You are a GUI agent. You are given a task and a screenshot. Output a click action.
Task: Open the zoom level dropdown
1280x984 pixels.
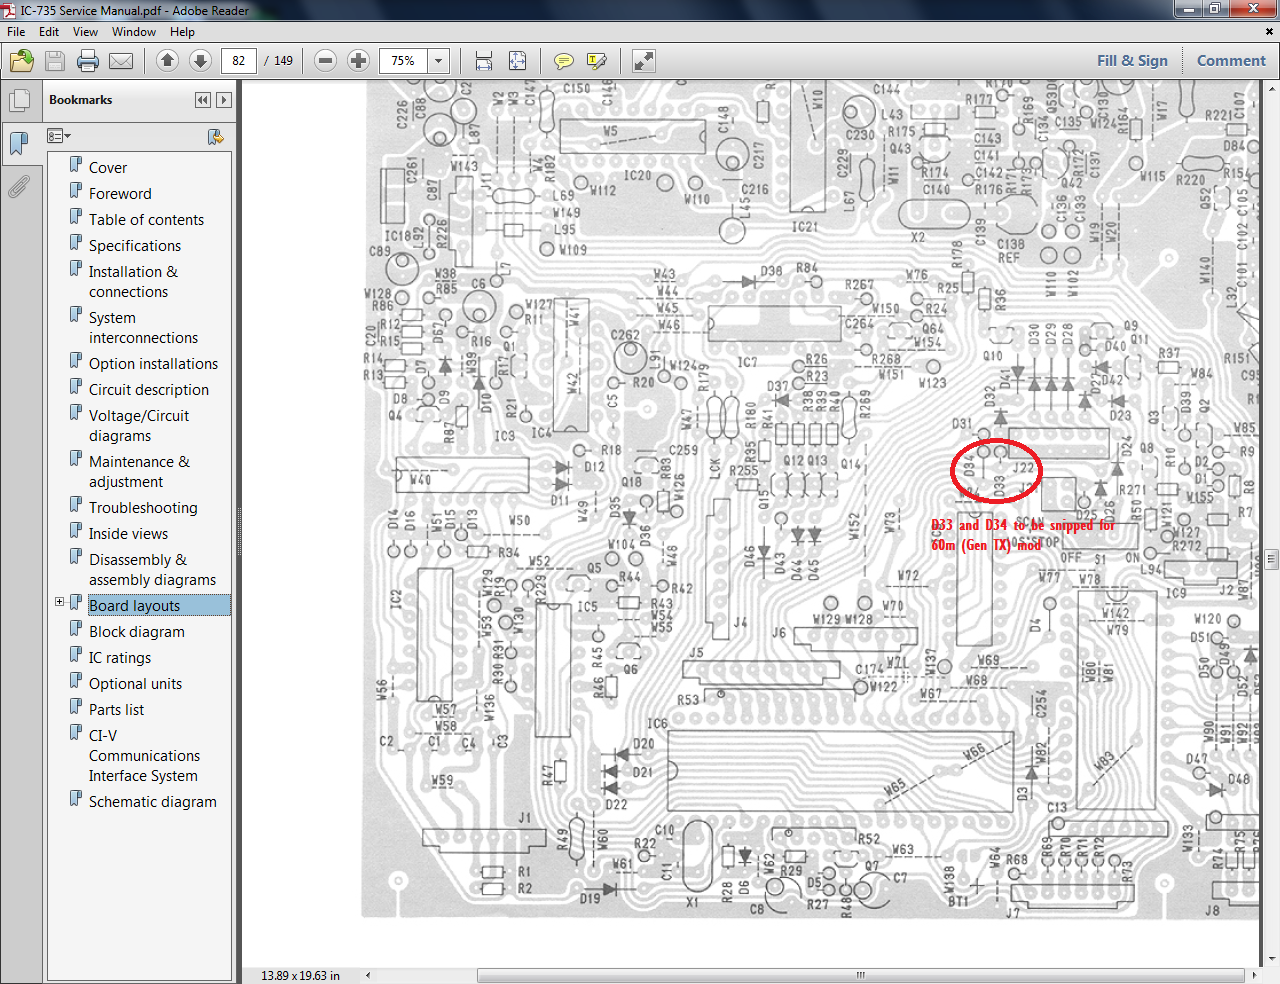438,61
